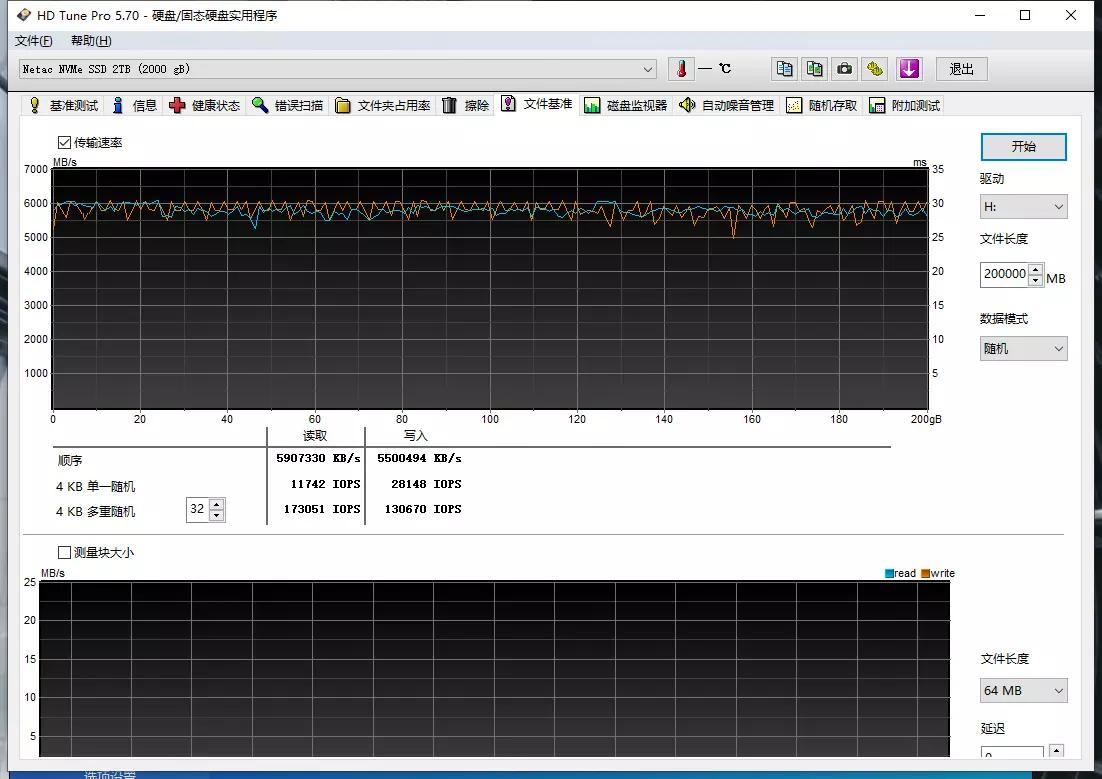The width and height of the screenshot is (1102, 779).
Task: Enable the 测量块大小 checkbox
Action: (x=65, y=552)
